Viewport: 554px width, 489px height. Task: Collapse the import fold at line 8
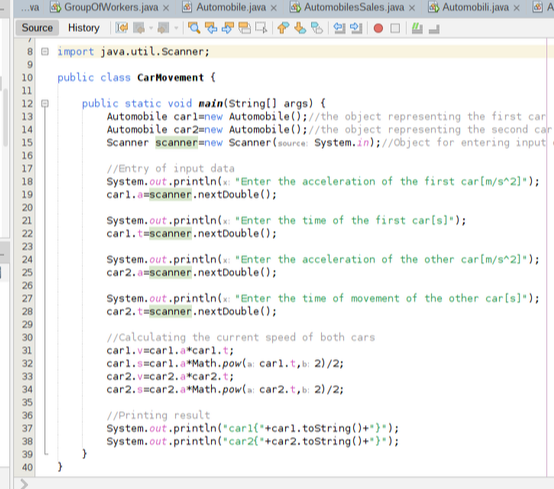(45, 52)
